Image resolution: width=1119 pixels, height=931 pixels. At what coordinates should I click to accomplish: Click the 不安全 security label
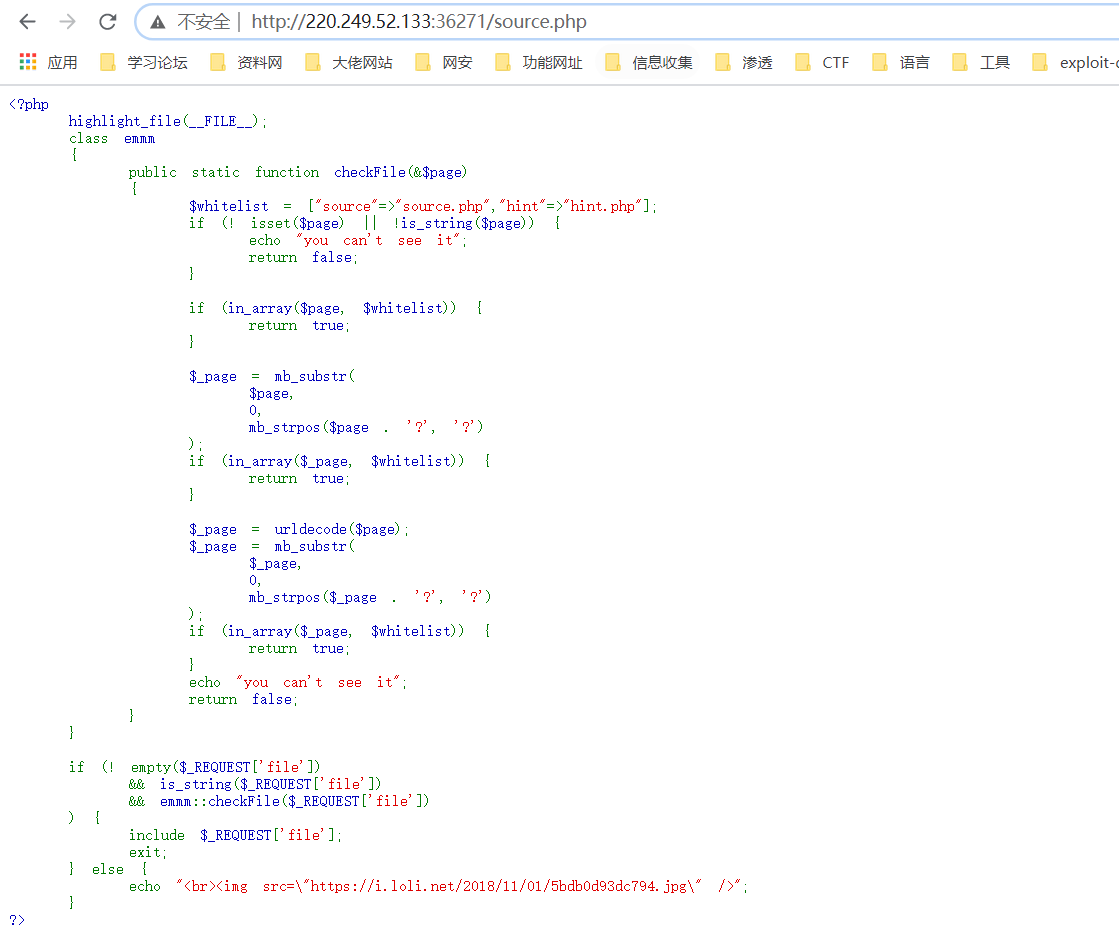coord(203,22)
